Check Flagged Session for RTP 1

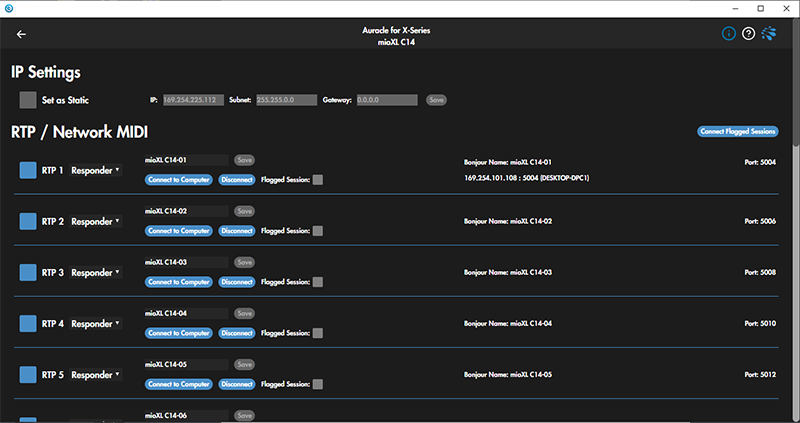[x=318, y=180]
